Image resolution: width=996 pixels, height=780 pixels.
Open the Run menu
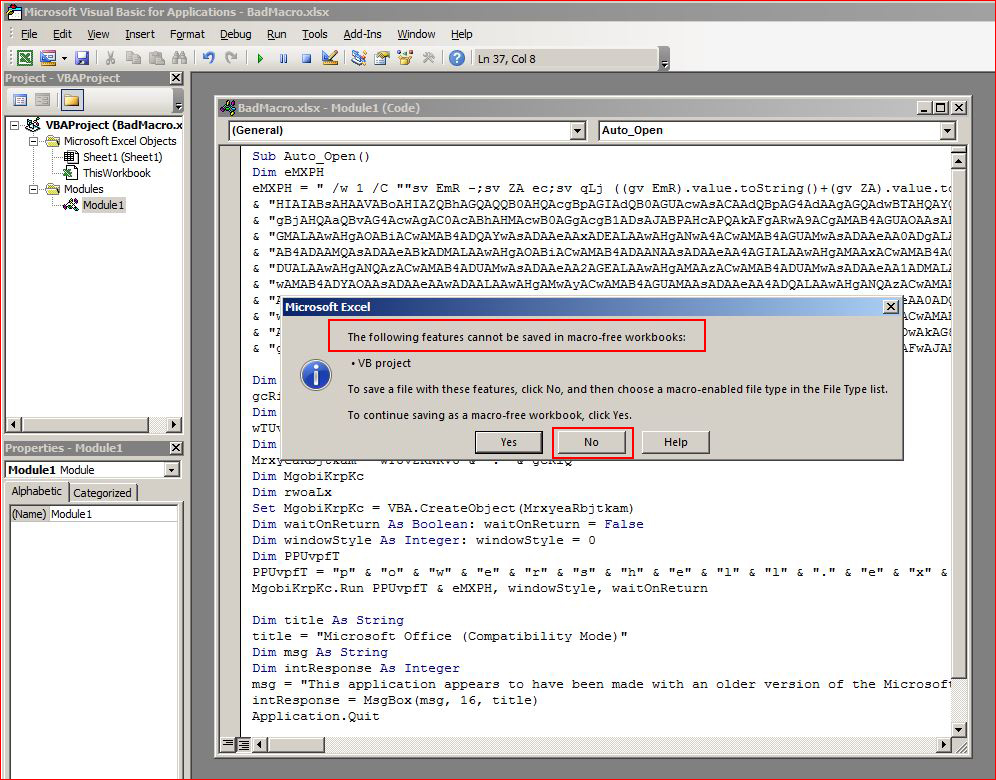[x=276, y=34]
